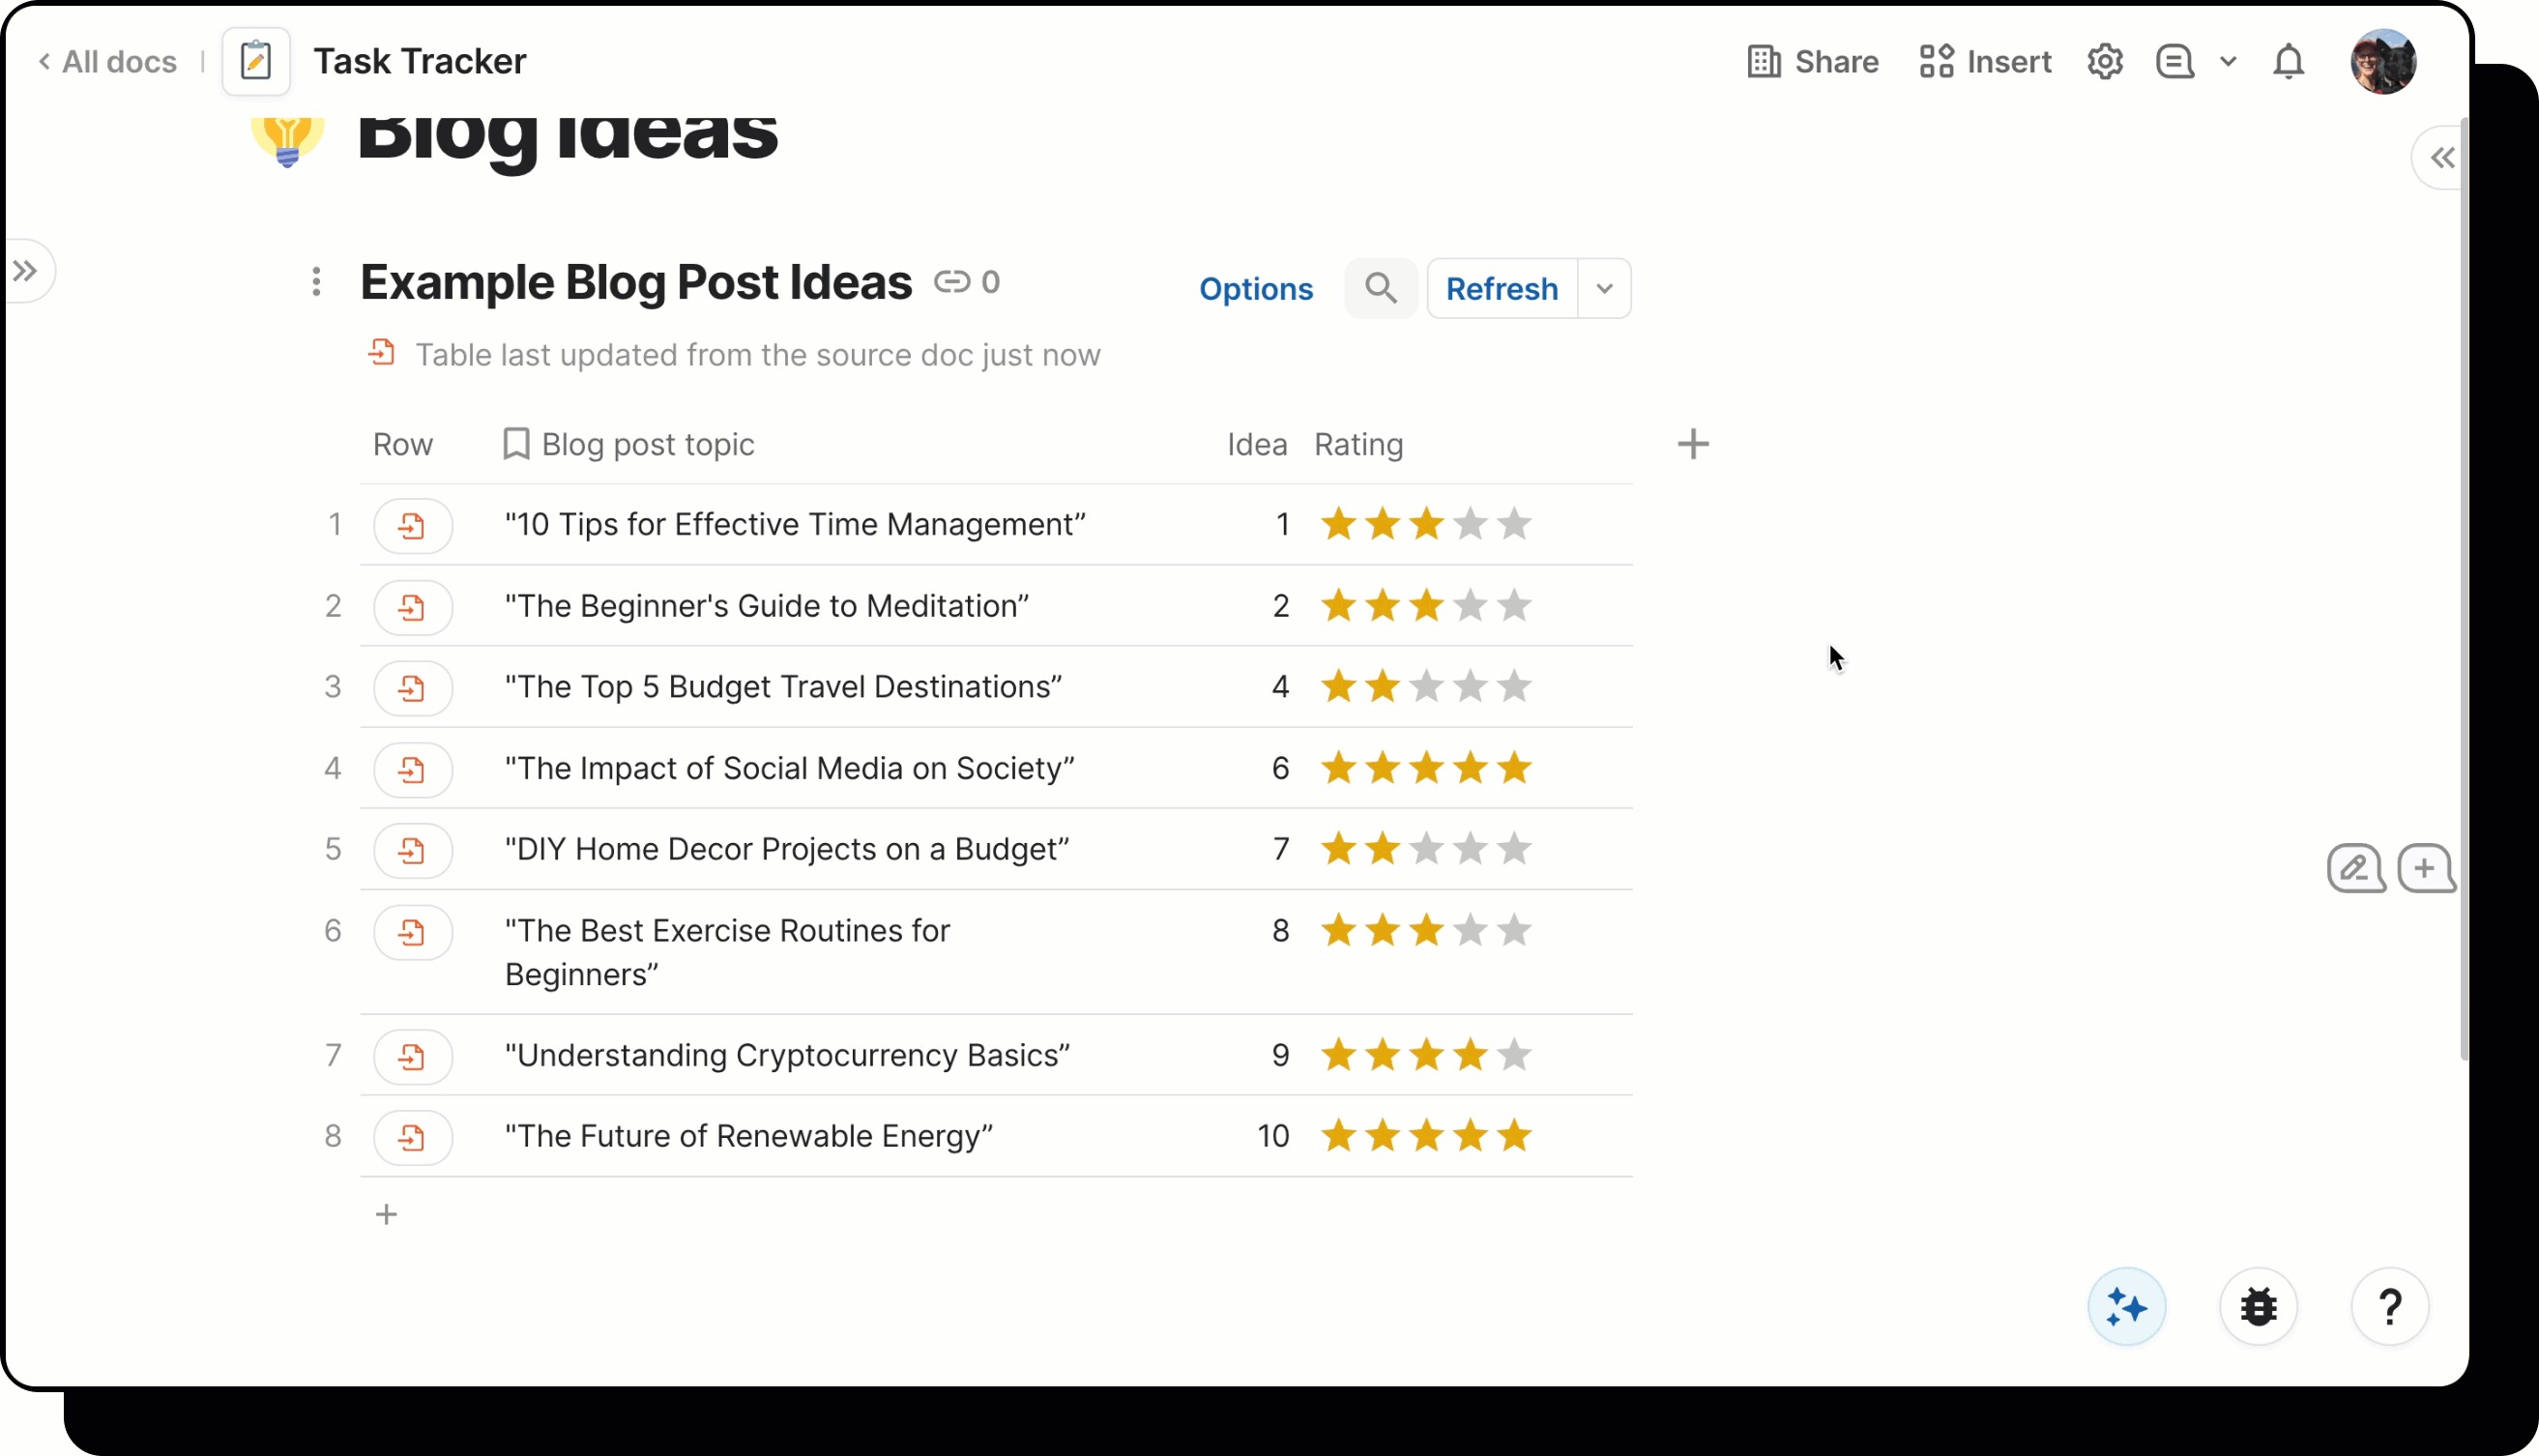
Task: Open the help question mark button
Action: (x=2390, y=1307)
